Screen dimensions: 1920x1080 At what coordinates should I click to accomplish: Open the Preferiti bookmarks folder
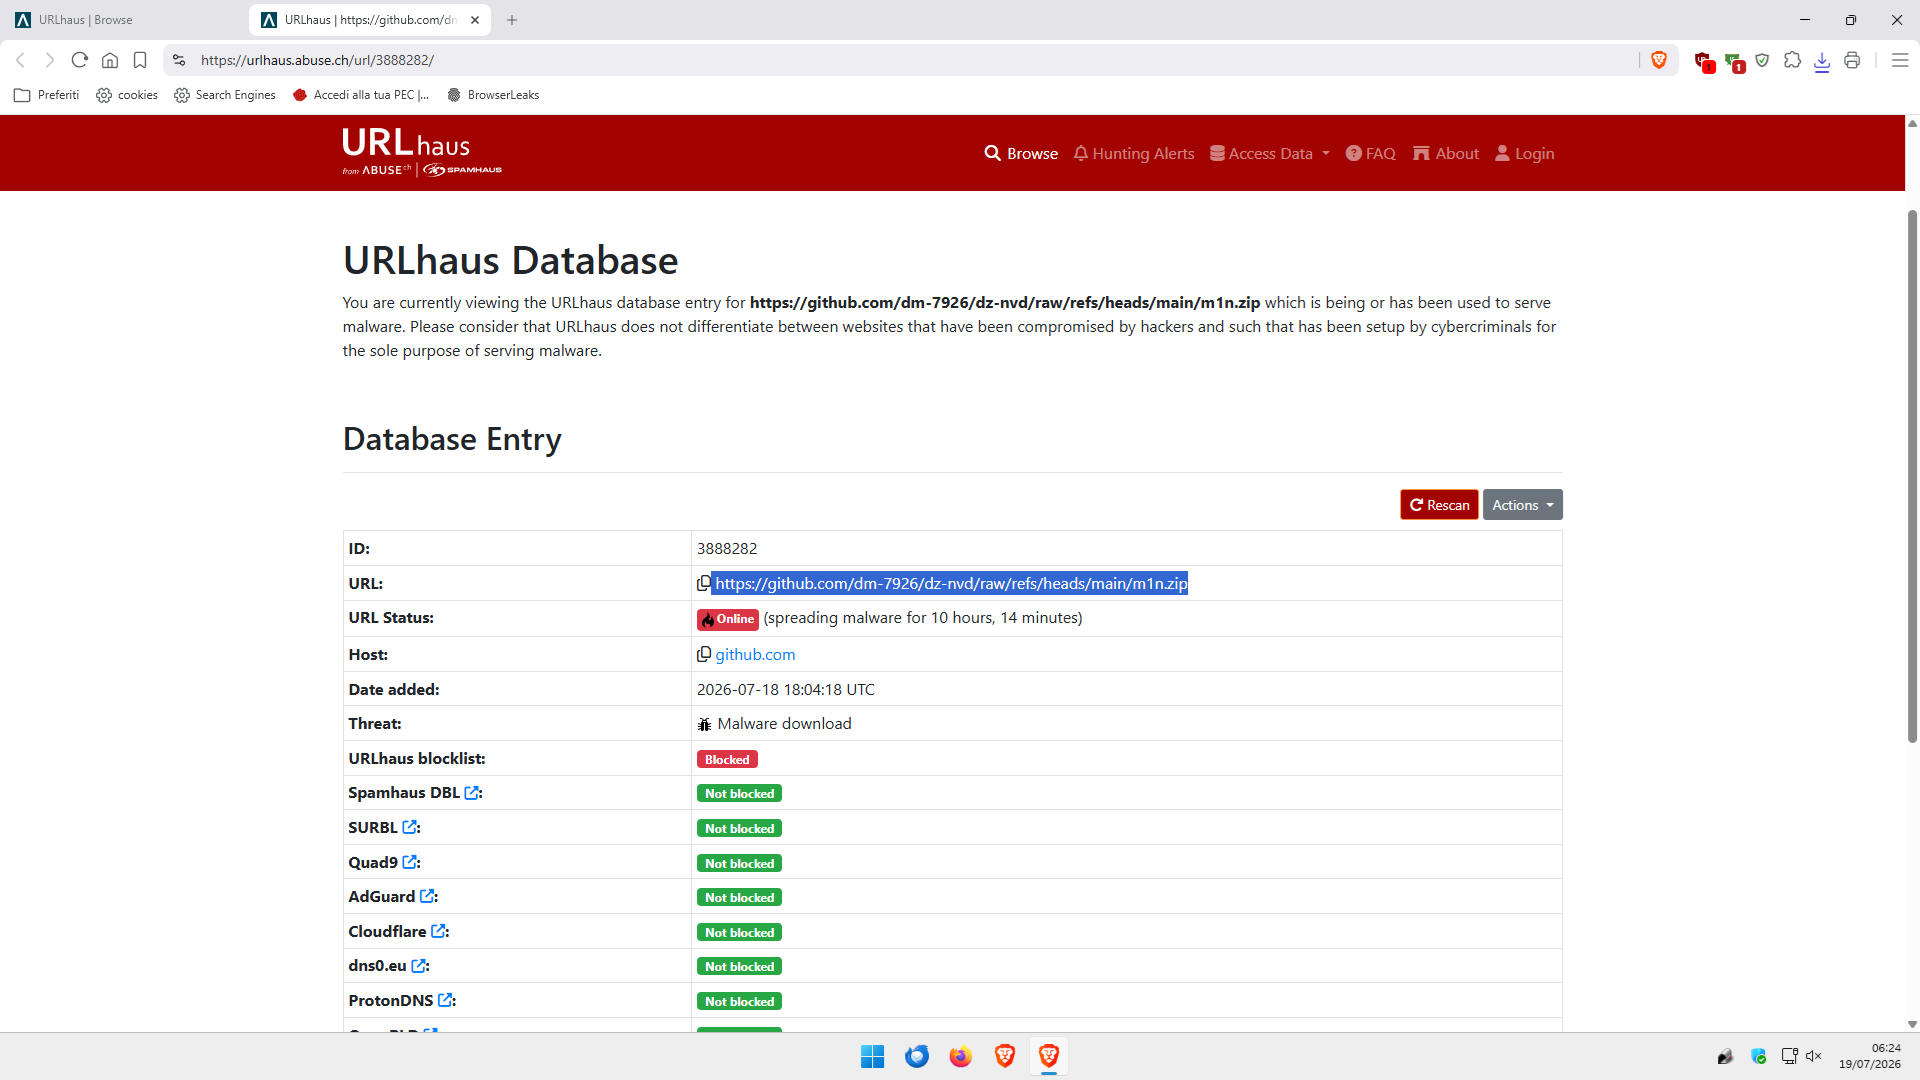(47, 95)
